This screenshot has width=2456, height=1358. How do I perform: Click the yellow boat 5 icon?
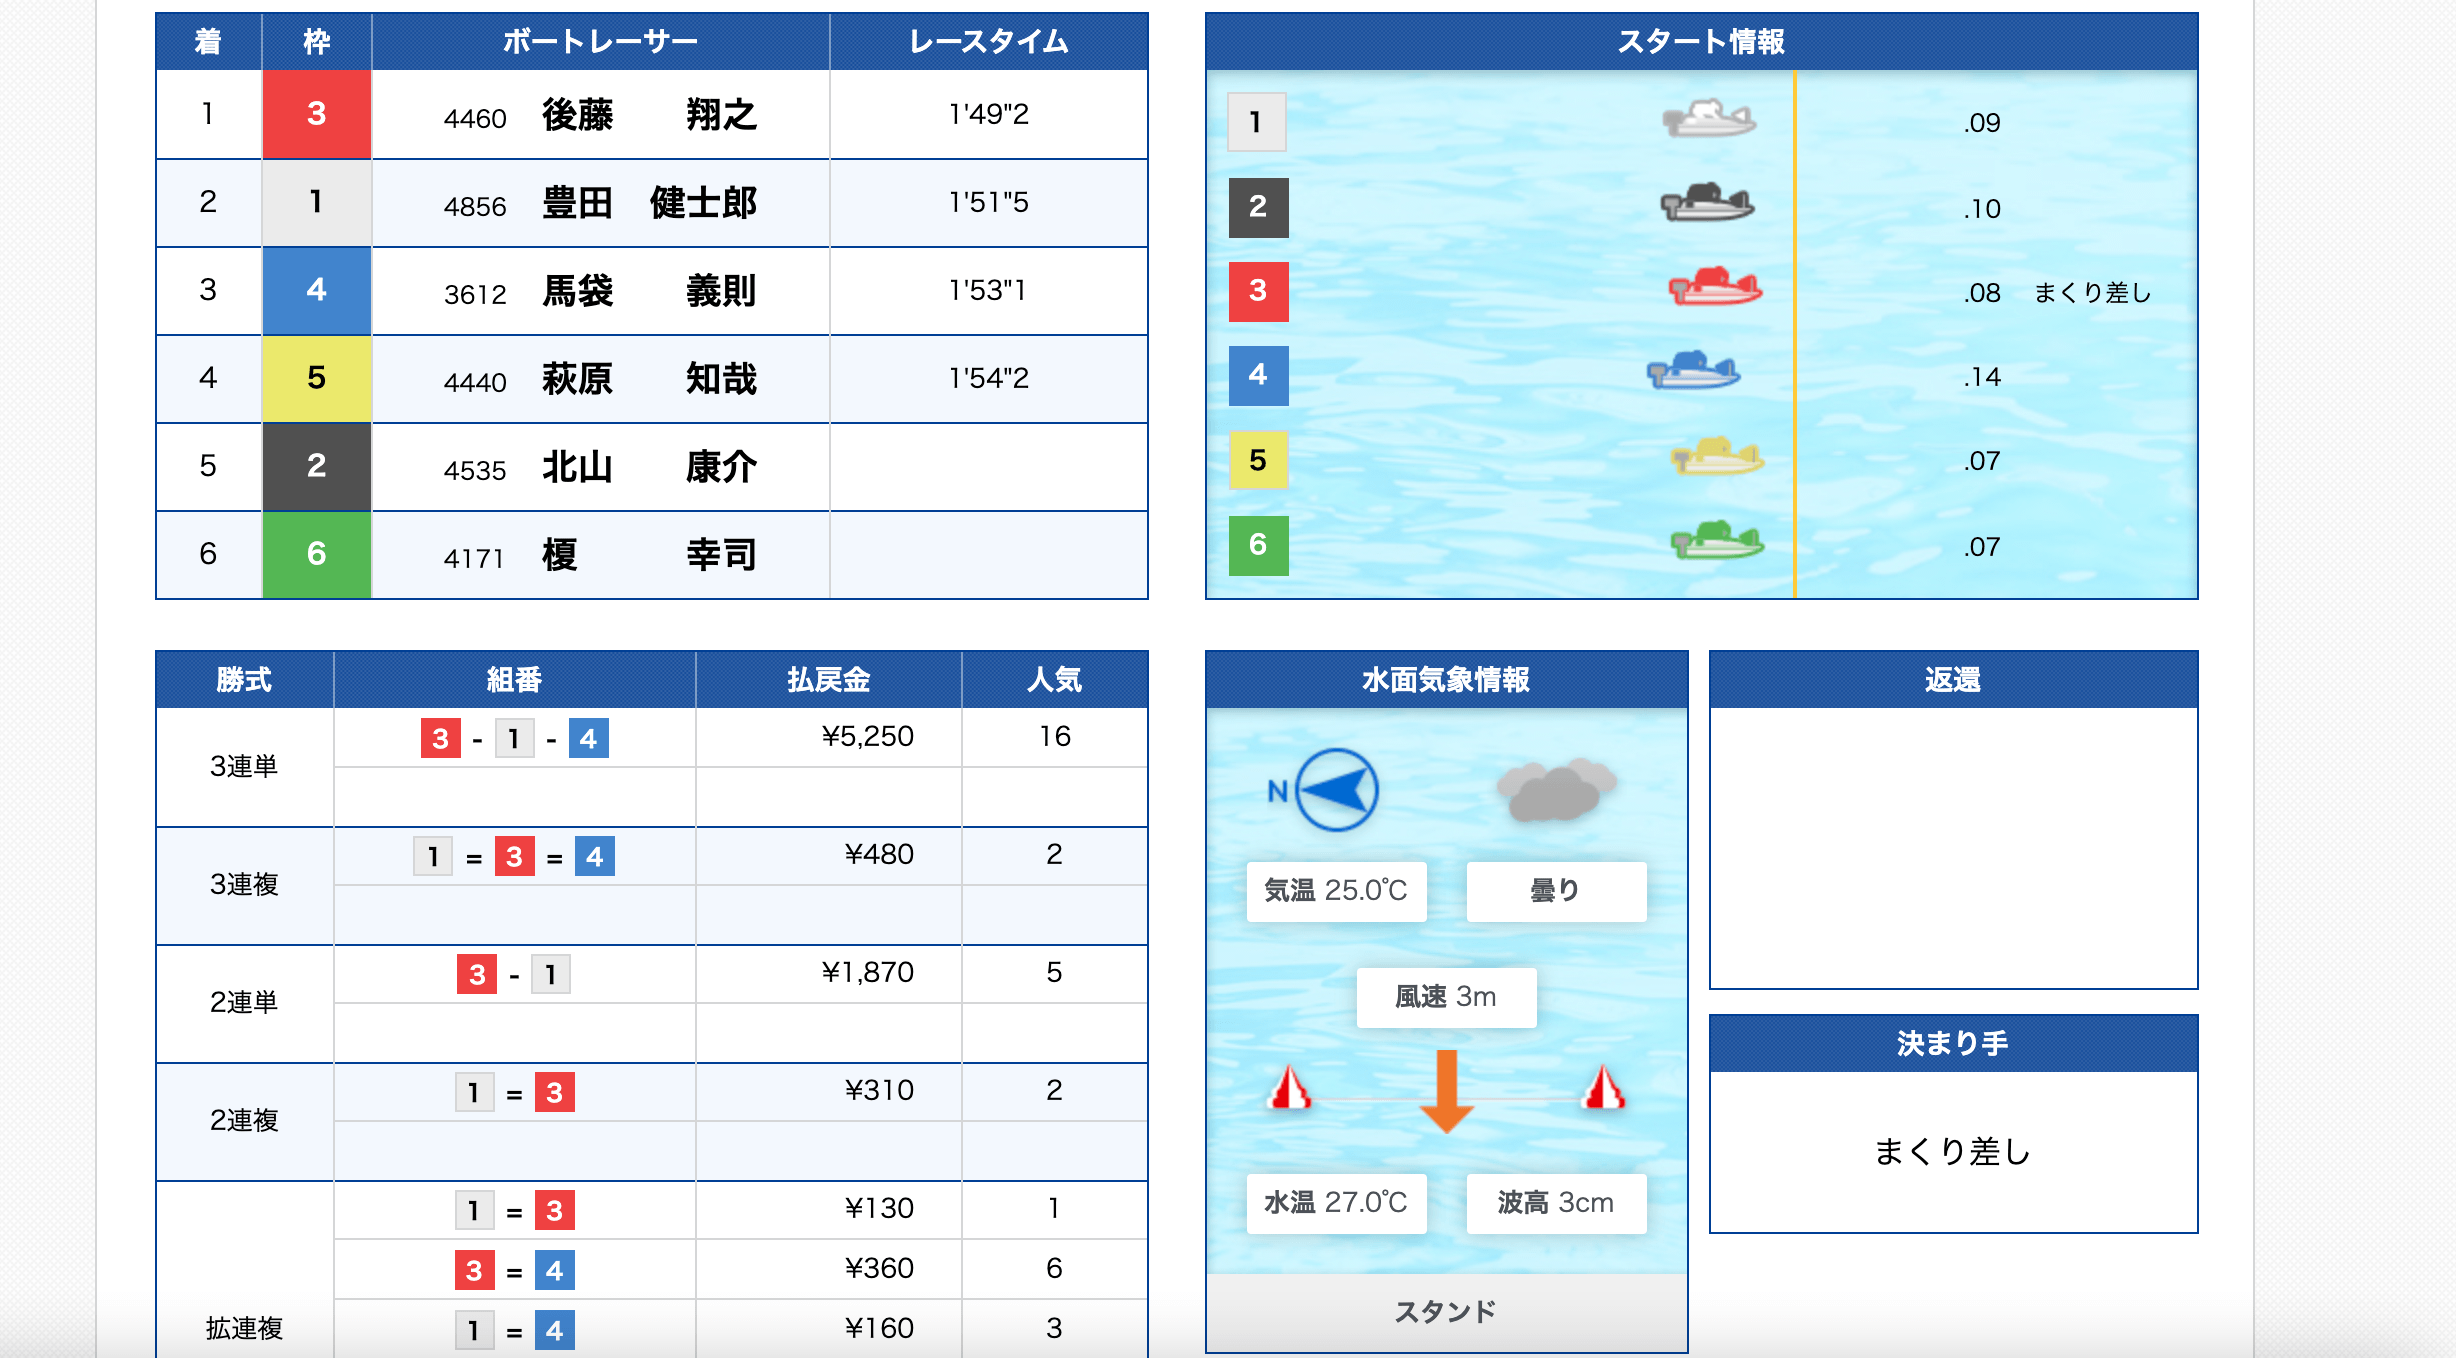(1717, 457)
